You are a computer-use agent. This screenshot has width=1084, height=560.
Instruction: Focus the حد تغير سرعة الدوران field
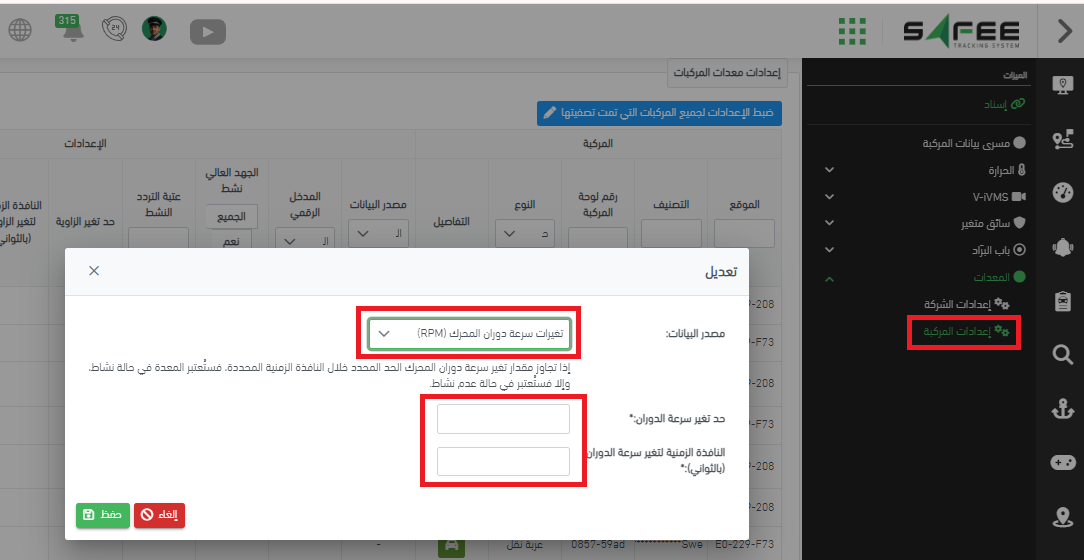point(503,419)
